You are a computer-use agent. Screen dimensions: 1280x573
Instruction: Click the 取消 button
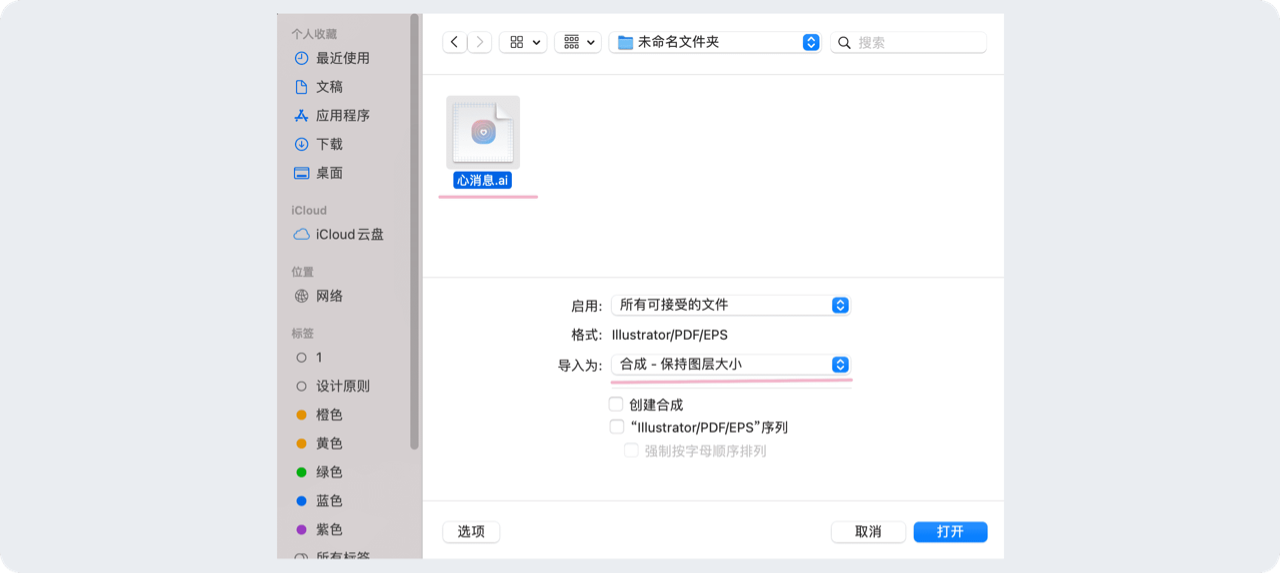[868, 532]
